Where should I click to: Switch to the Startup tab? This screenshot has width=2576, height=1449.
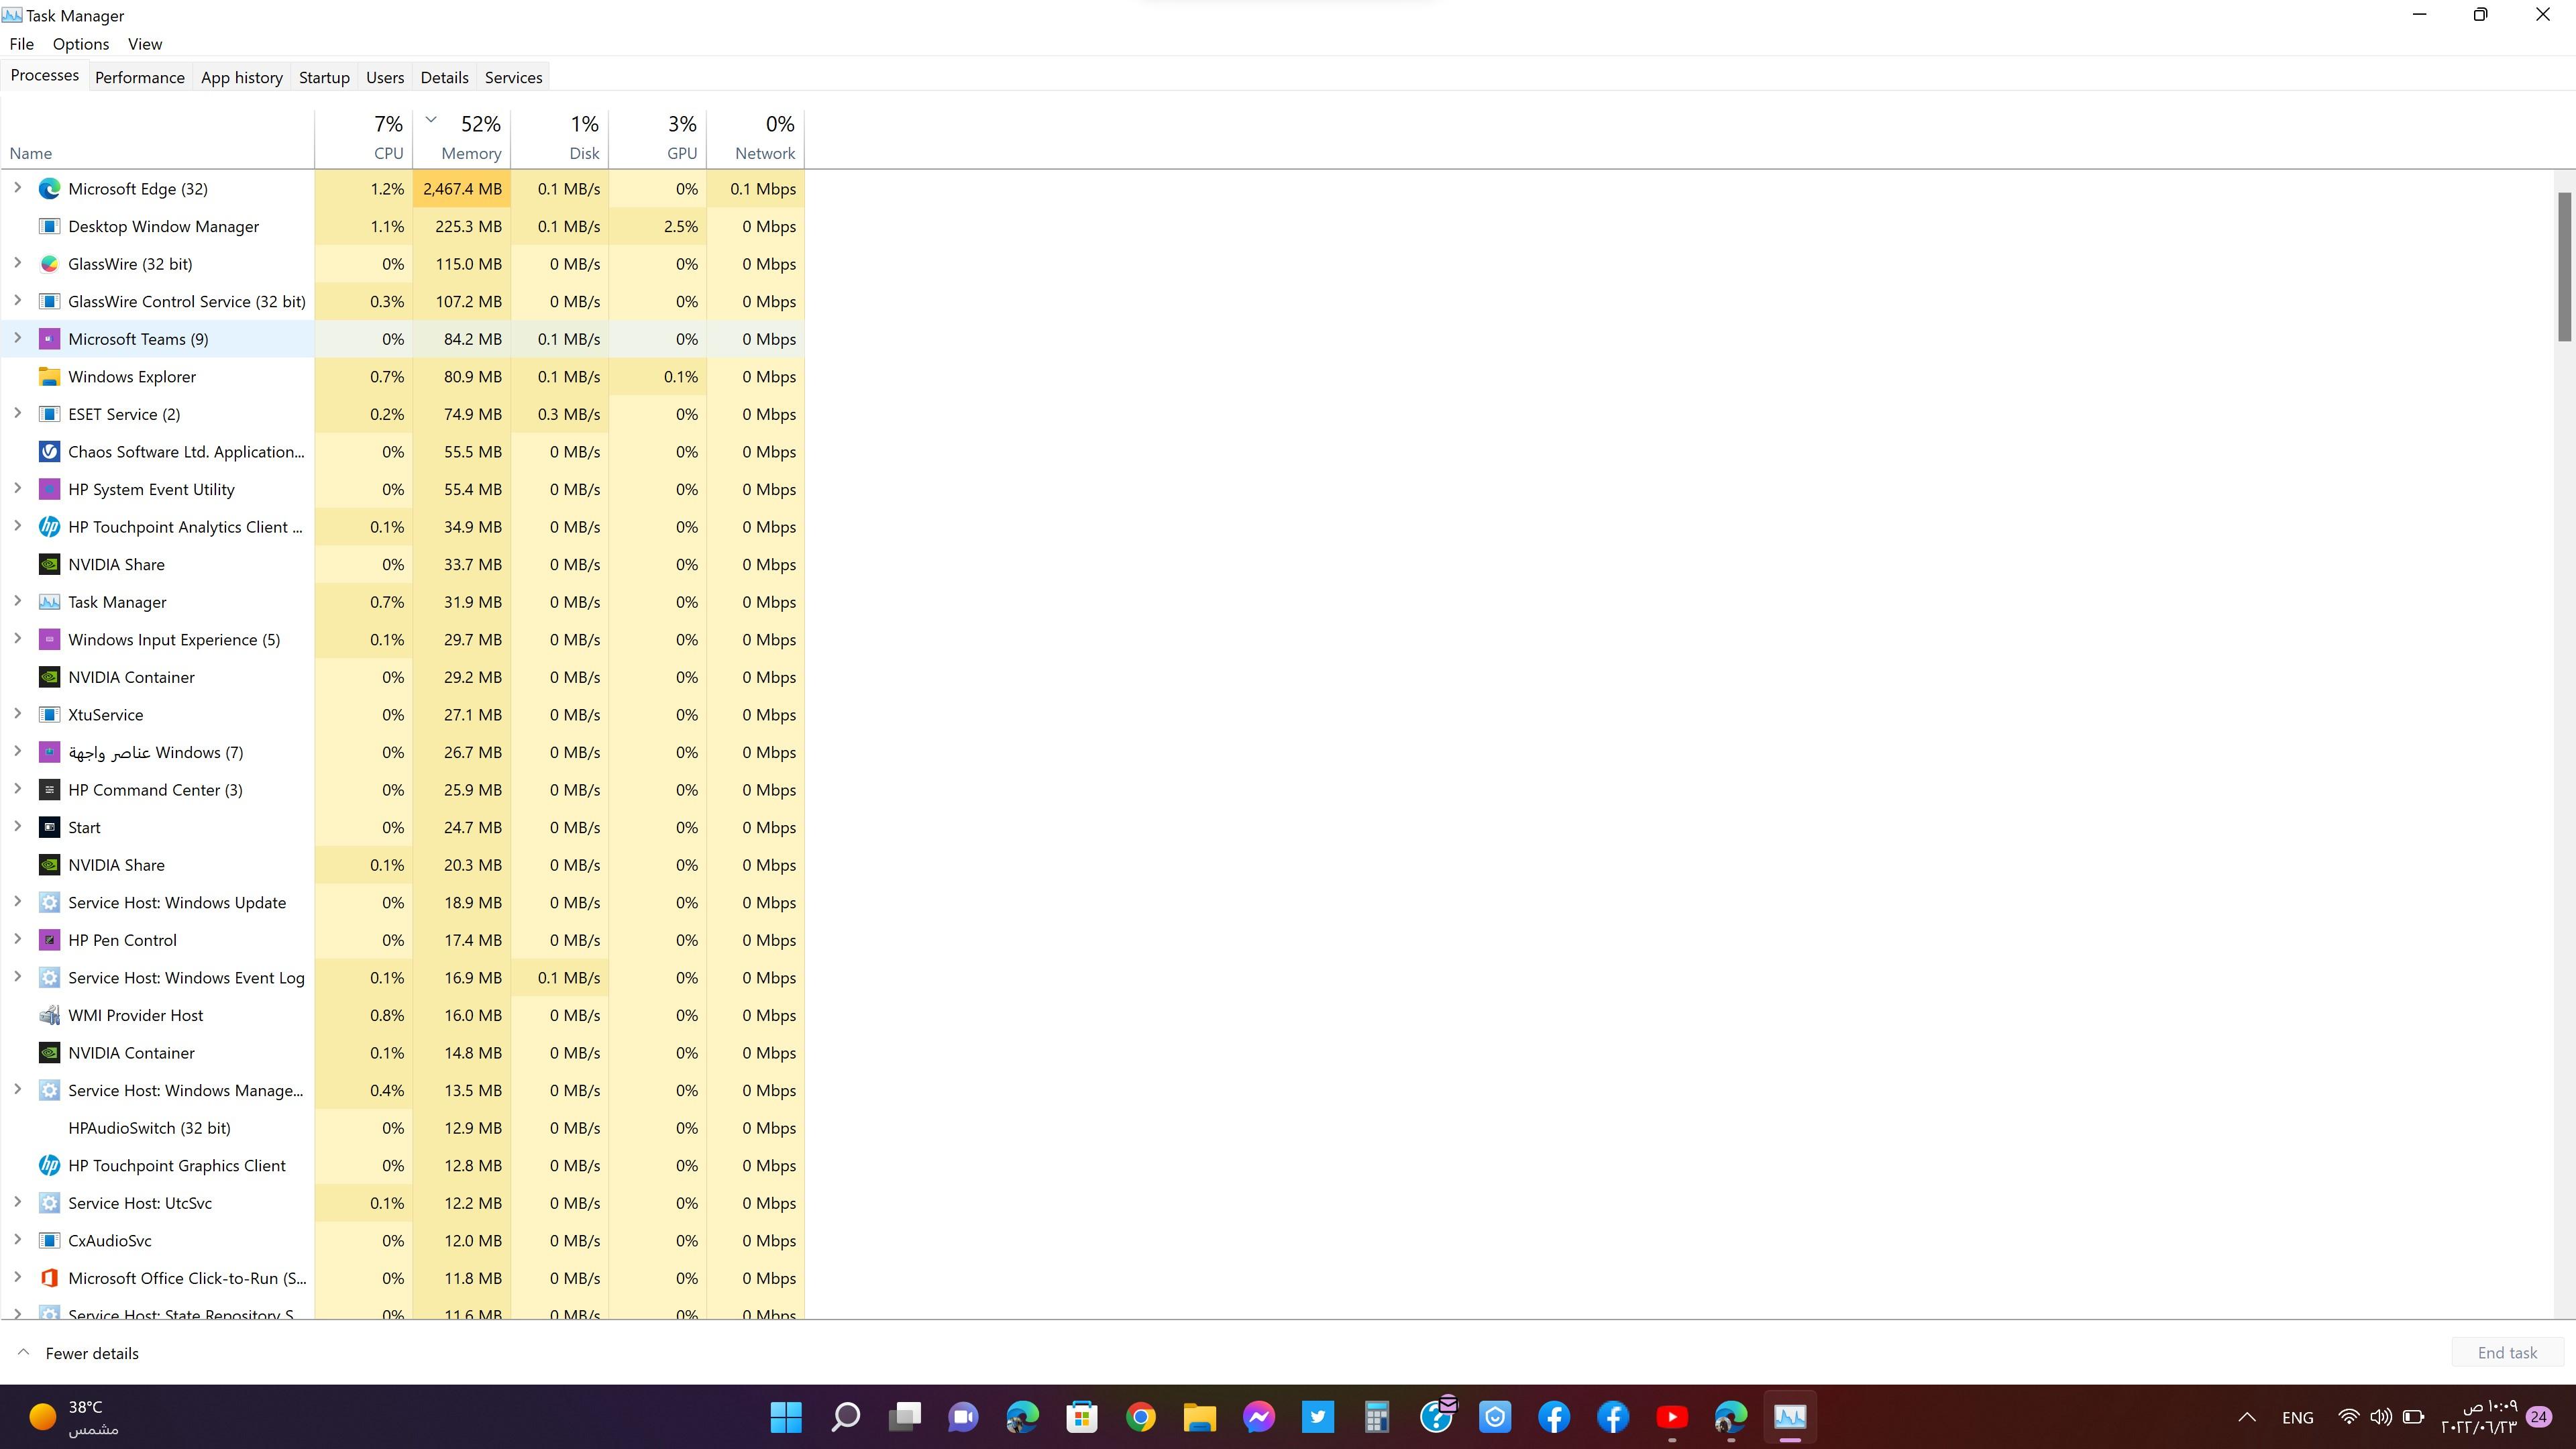324,77
